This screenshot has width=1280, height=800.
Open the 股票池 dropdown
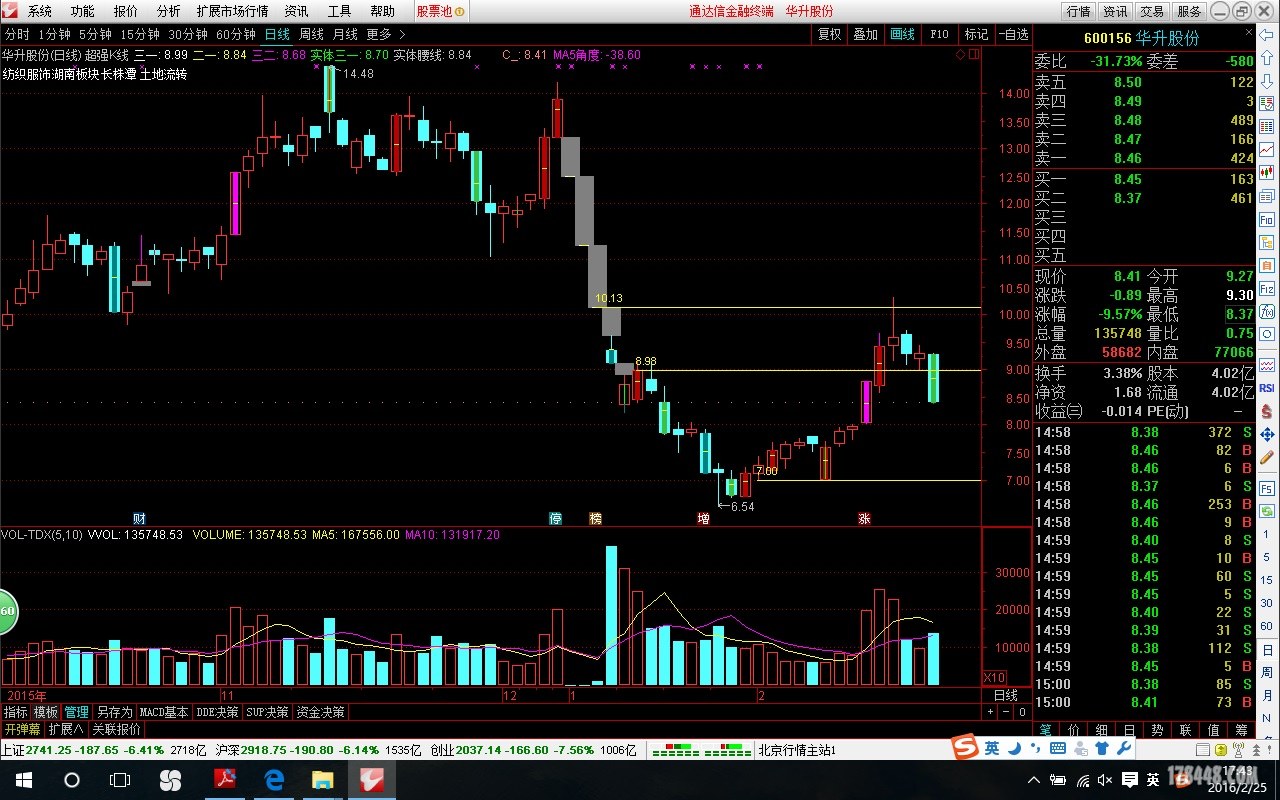point(440,11)
